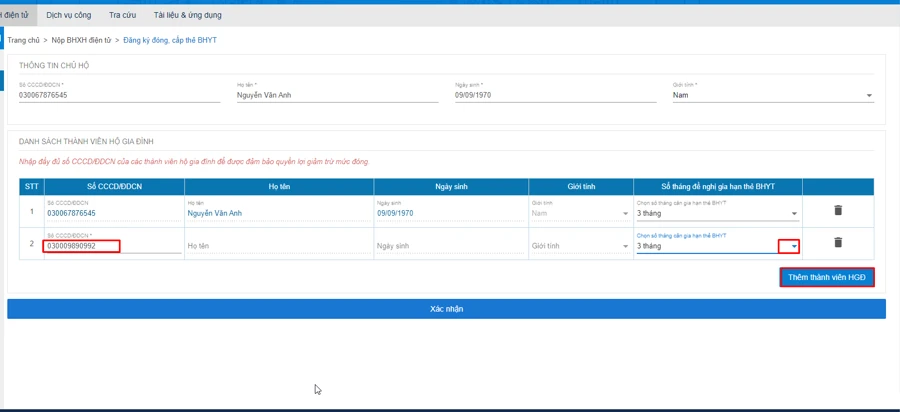The image size is (900, 412).
Task: Delete second family member row trash icon
Action: (838, 243)
